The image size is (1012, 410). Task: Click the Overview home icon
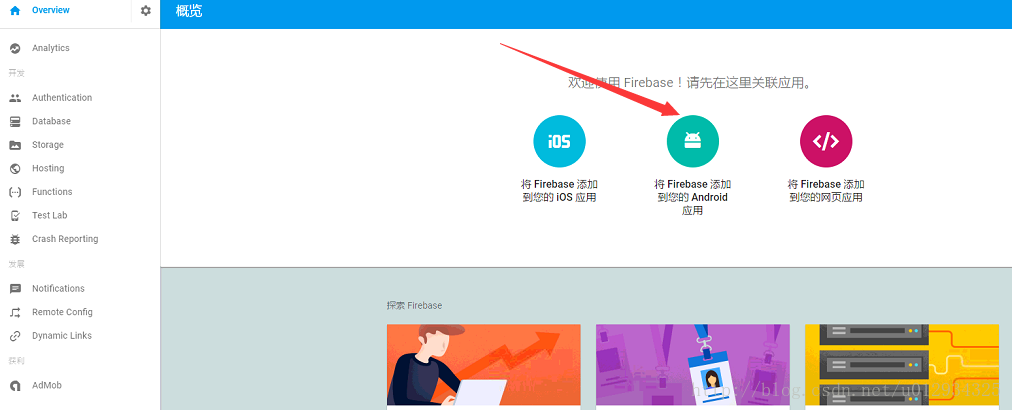point(15,10)
